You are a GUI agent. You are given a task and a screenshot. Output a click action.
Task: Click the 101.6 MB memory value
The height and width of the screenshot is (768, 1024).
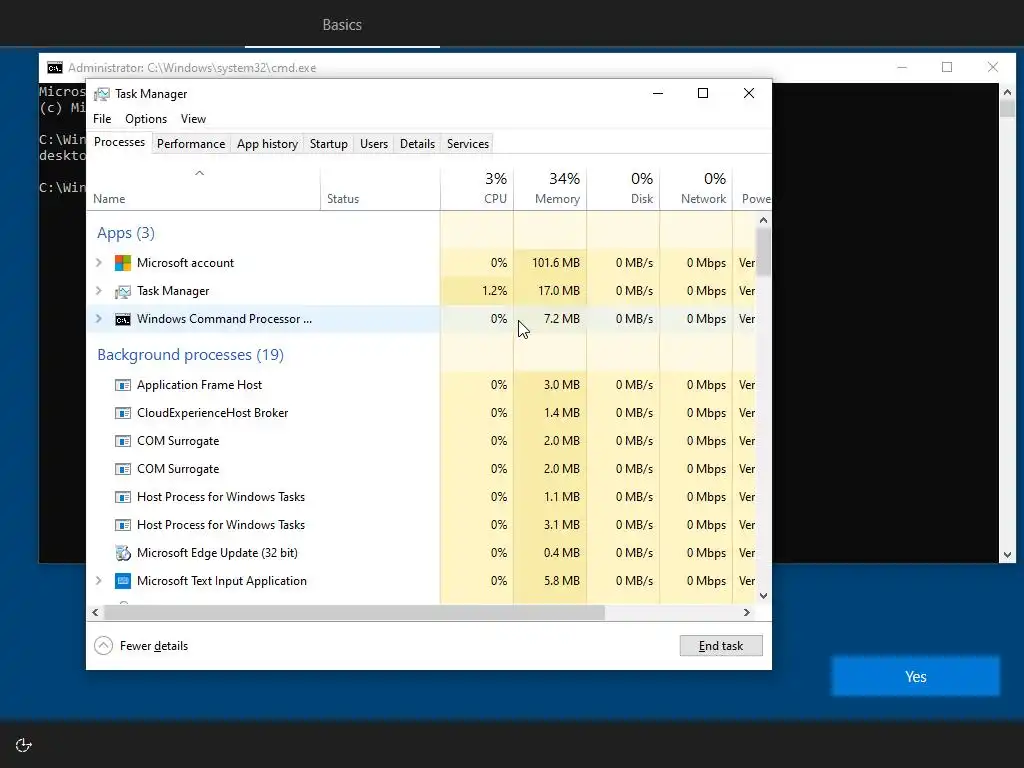(x=556, y=263)
